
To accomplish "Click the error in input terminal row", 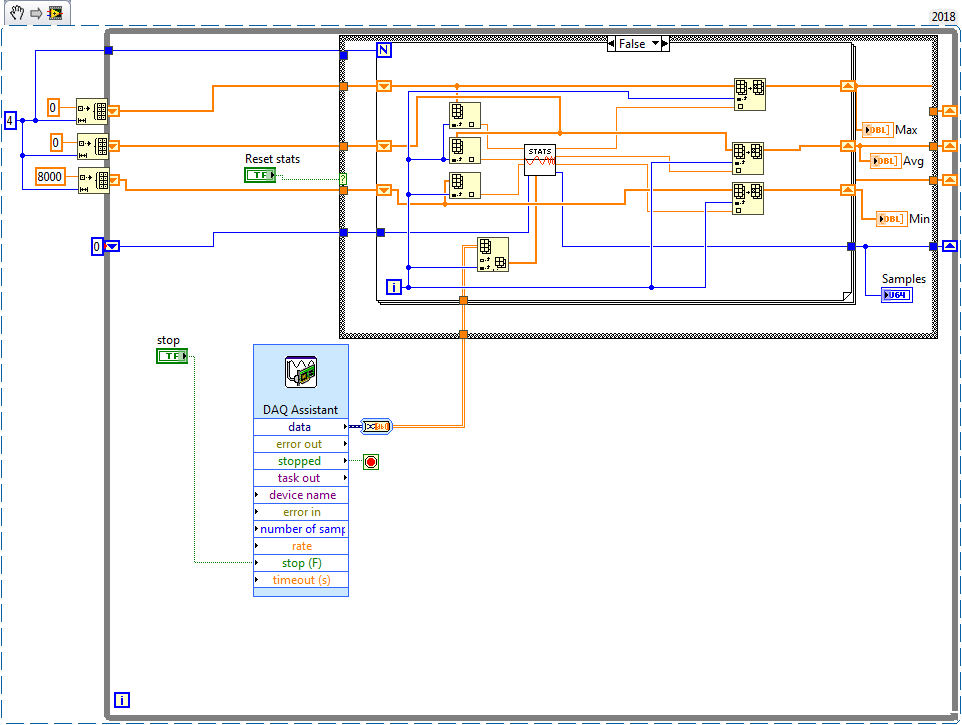I will pos(301,512).
